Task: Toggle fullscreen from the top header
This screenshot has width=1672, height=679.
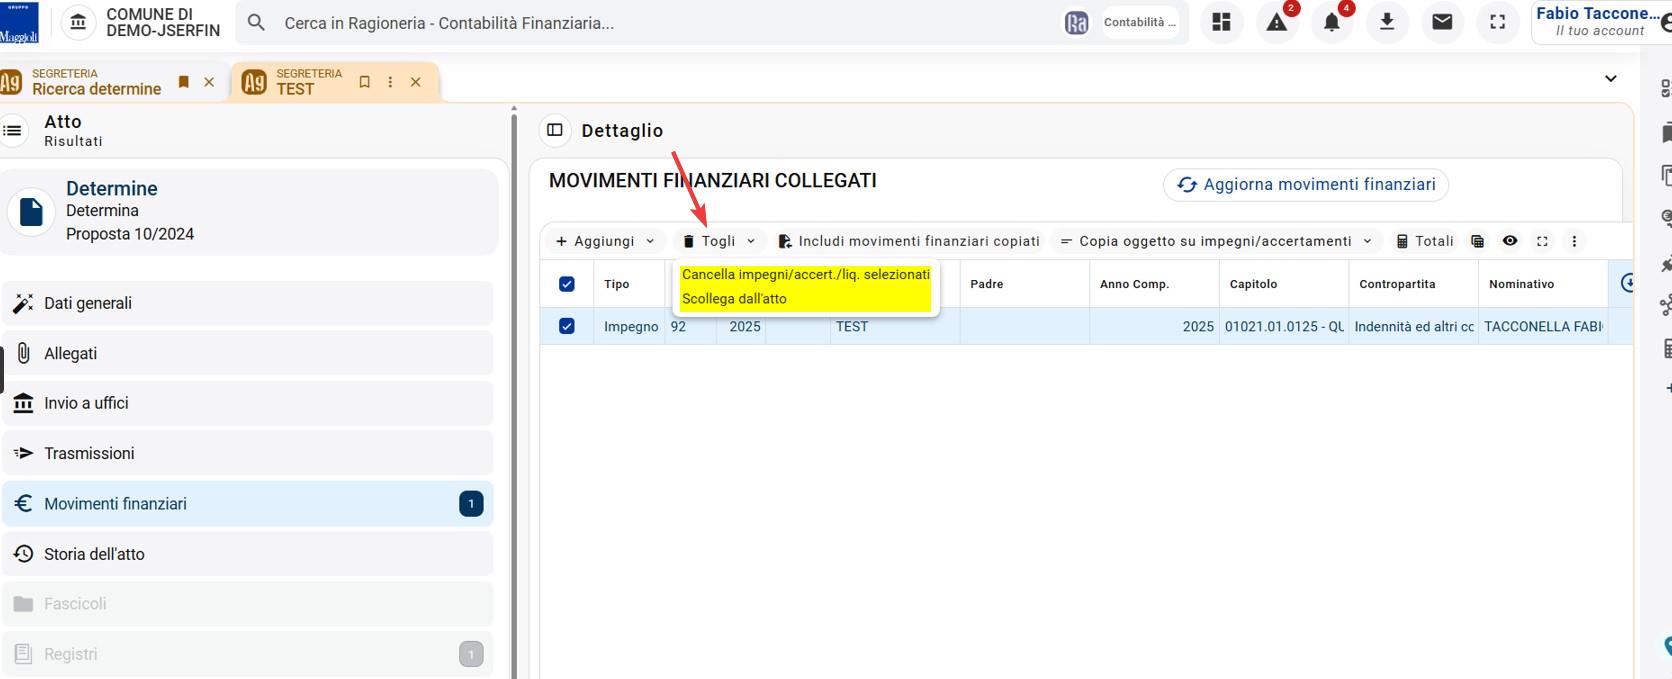Action: (1497, 22)
